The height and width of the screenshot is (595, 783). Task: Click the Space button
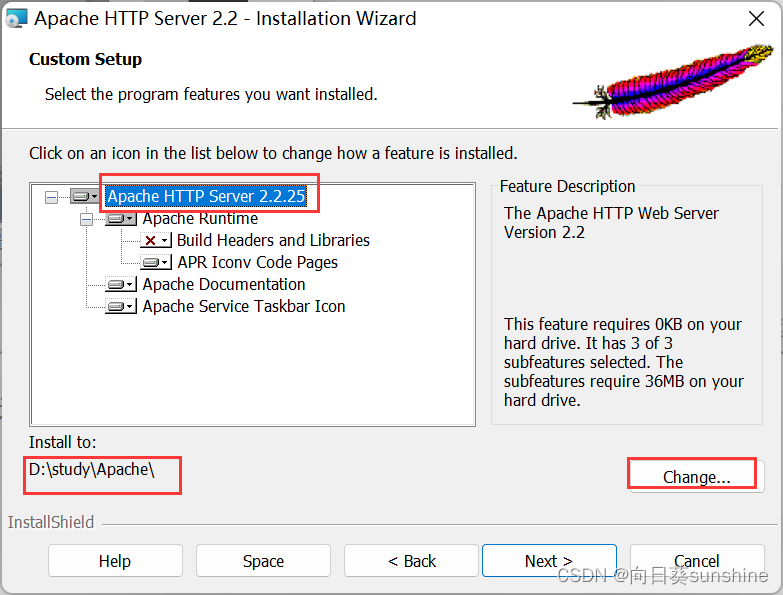pos(263,561)
